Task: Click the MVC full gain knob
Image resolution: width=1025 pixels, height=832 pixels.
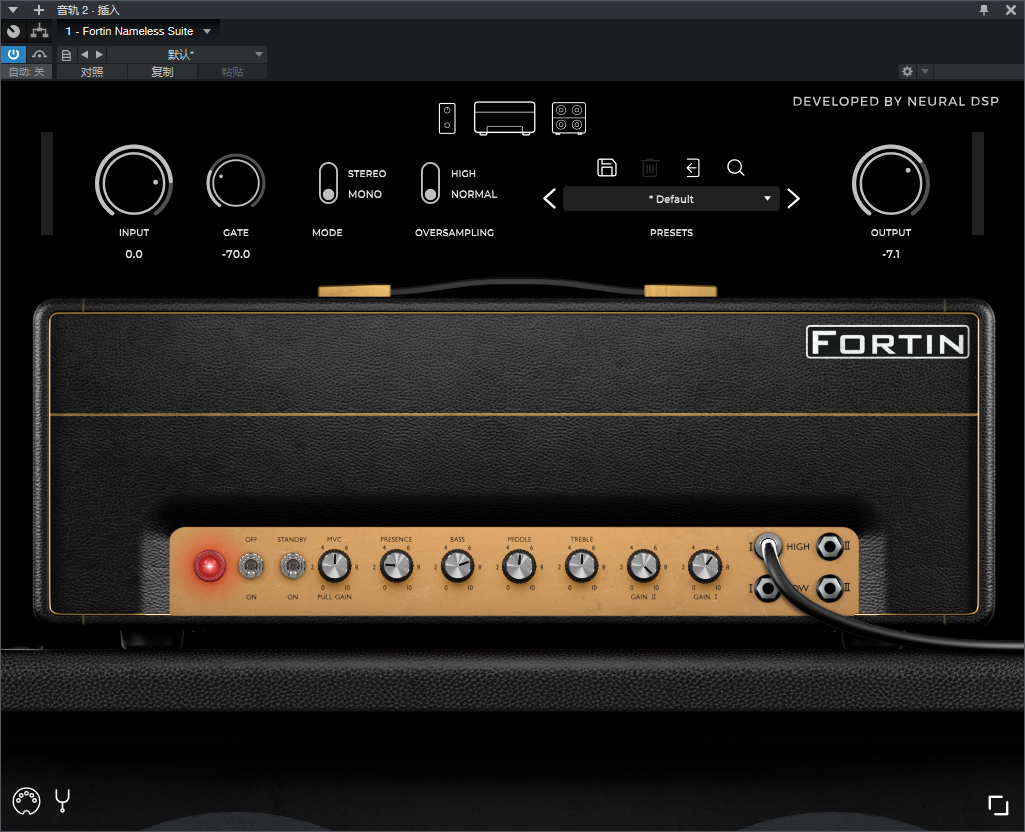Action: click(x=335, y=566)
